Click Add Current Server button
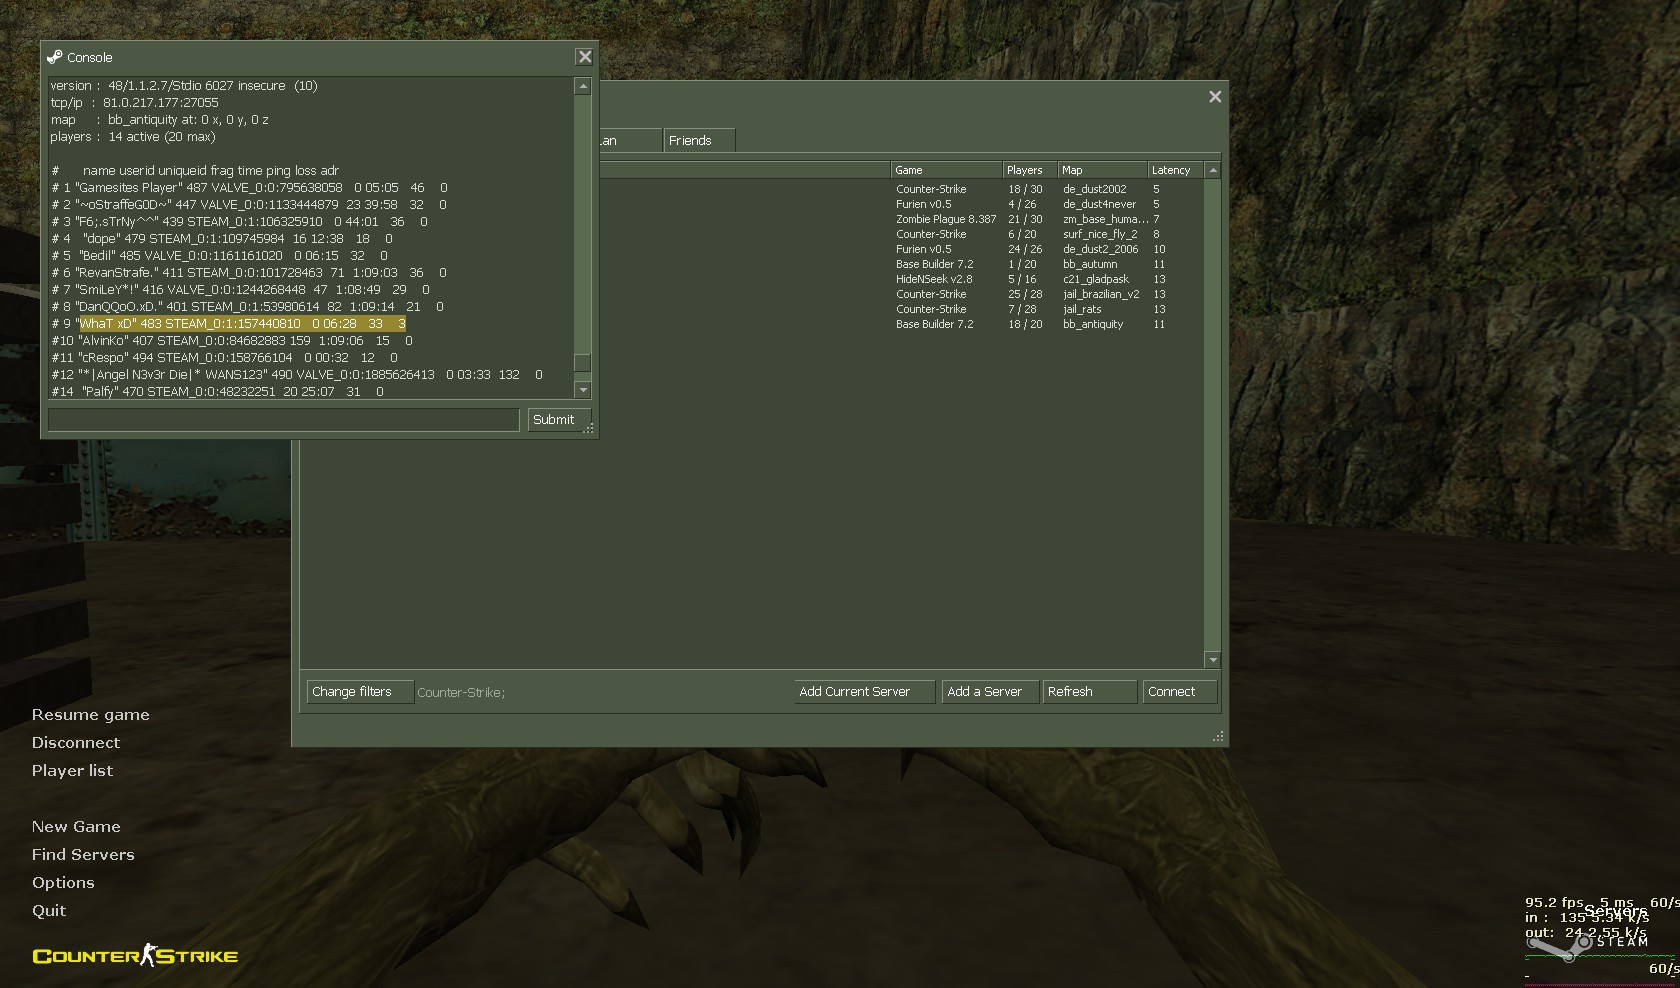The height and width of the screenshot is (988, 1680). click(x=864, y=692)
